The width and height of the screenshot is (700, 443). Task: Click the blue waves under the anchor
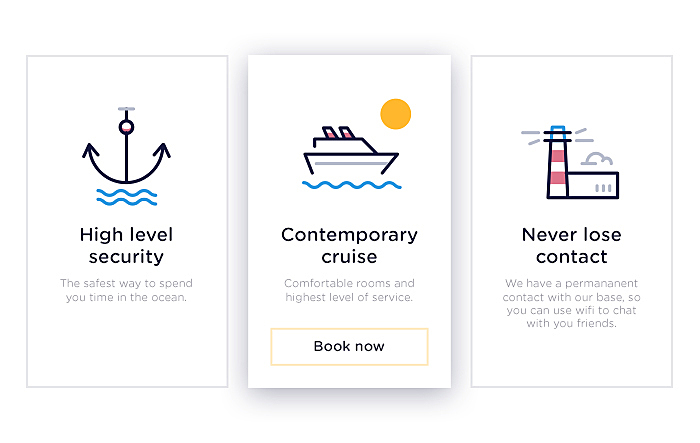pos(126,197)
